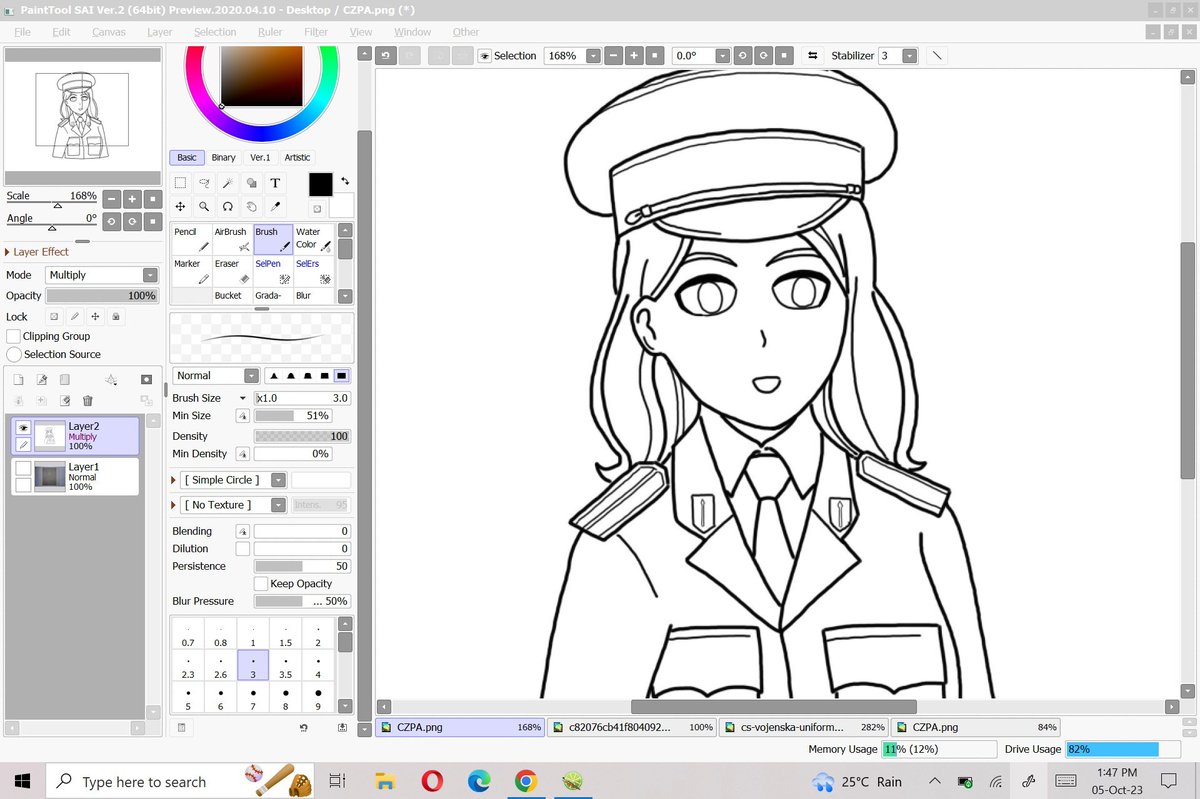
Task: Select the Text tool
Action: [x=275, y=183]
